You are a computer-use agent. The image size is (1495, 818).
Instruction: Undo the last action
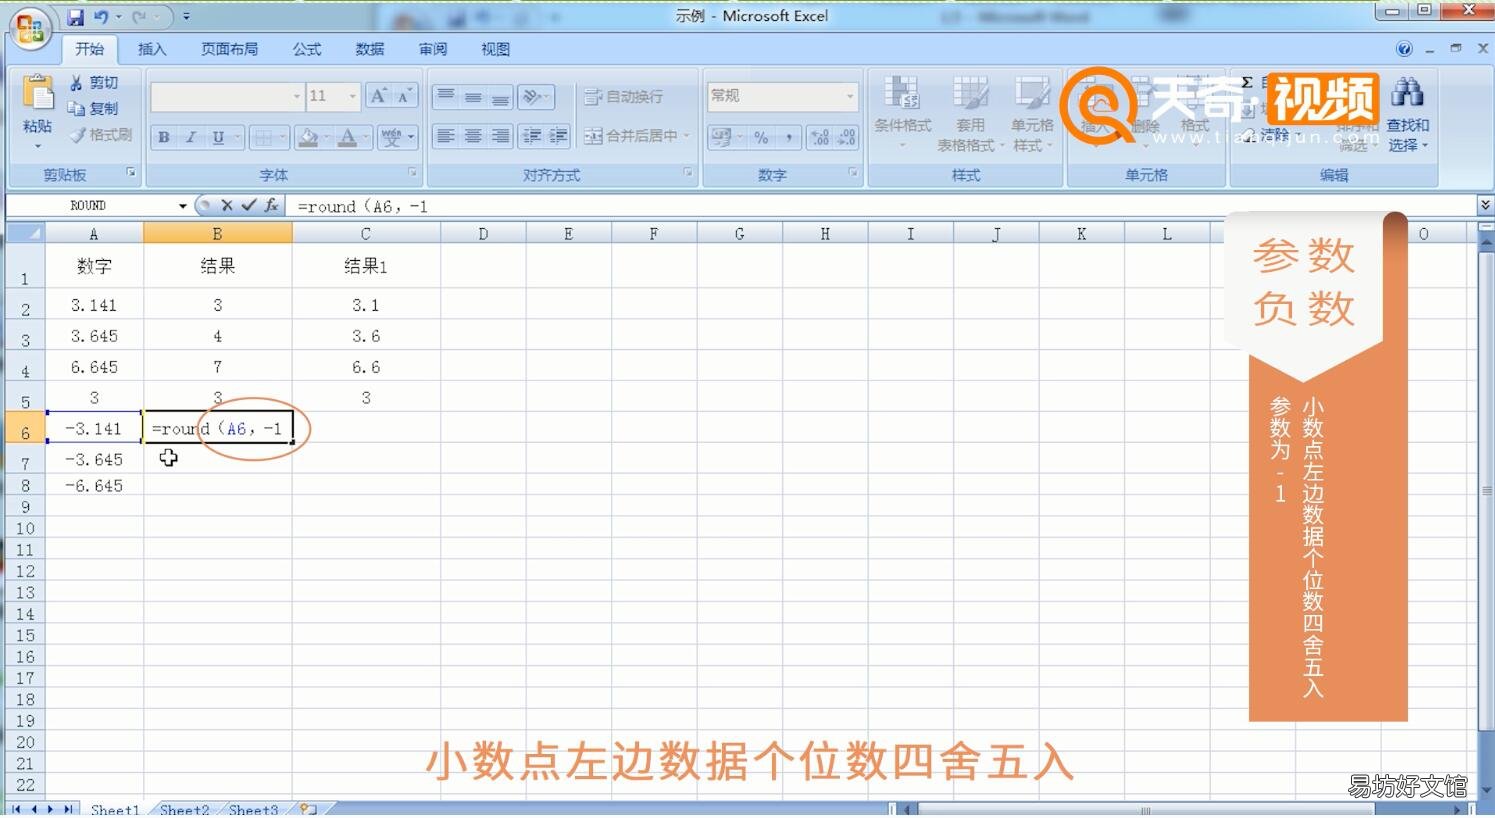click(x=102, y=17)
